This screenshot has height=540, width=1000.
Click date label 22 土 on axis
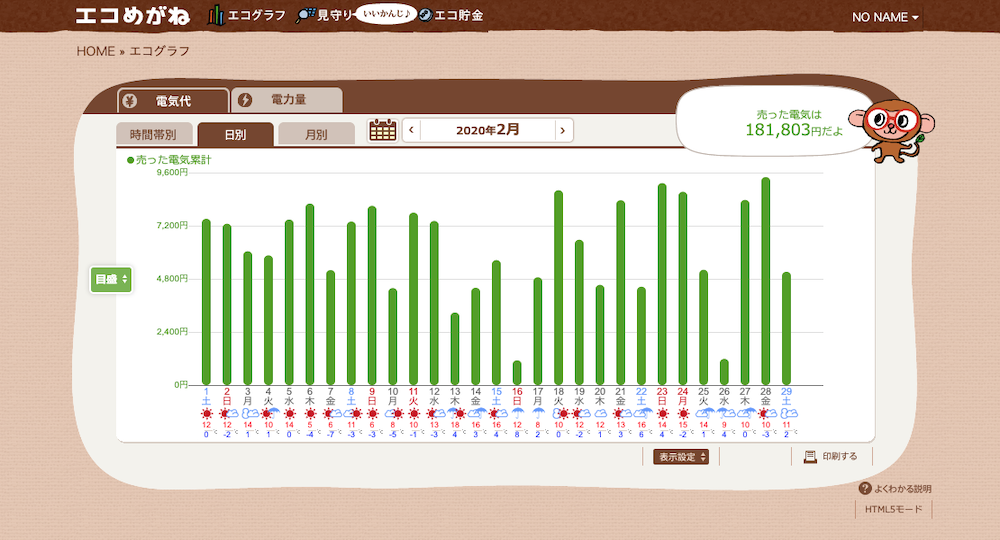point(642,397)
